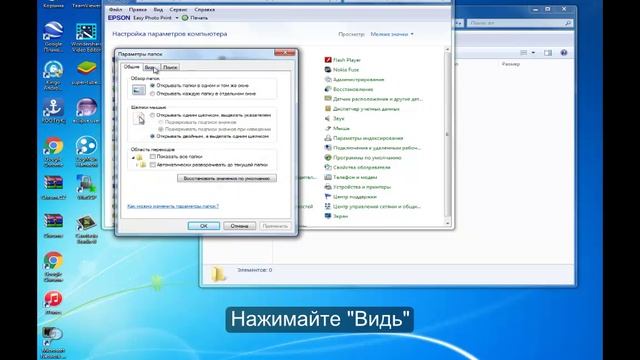Open the Файл menu
This screenshot has height=360, width=640.
(x=116, y=9)
